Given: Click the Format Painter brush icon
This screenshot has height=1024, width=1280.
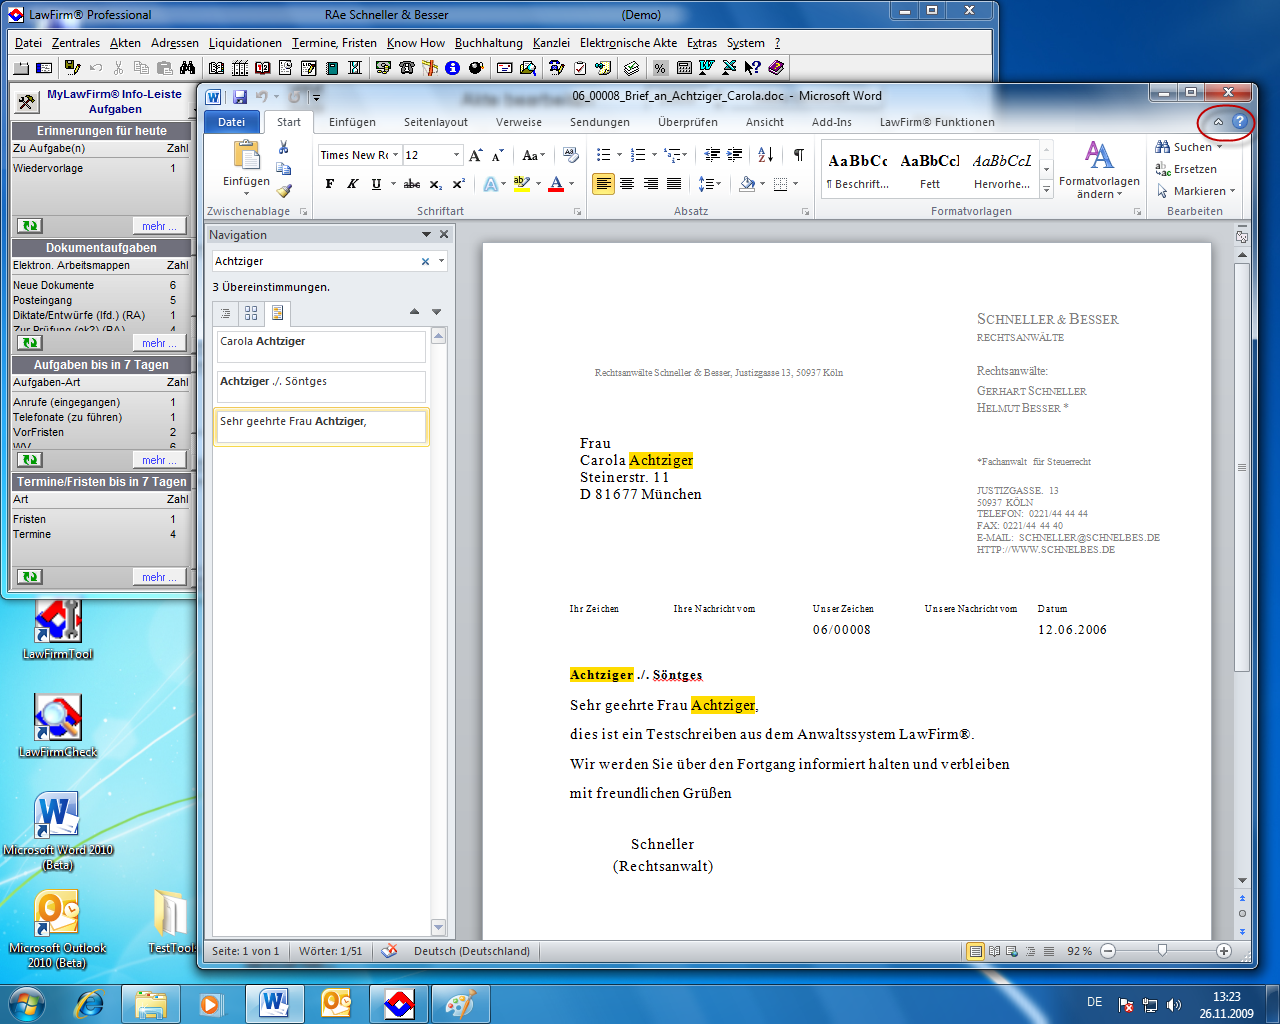Looking at the screenshot, I should tap(284, 190).
